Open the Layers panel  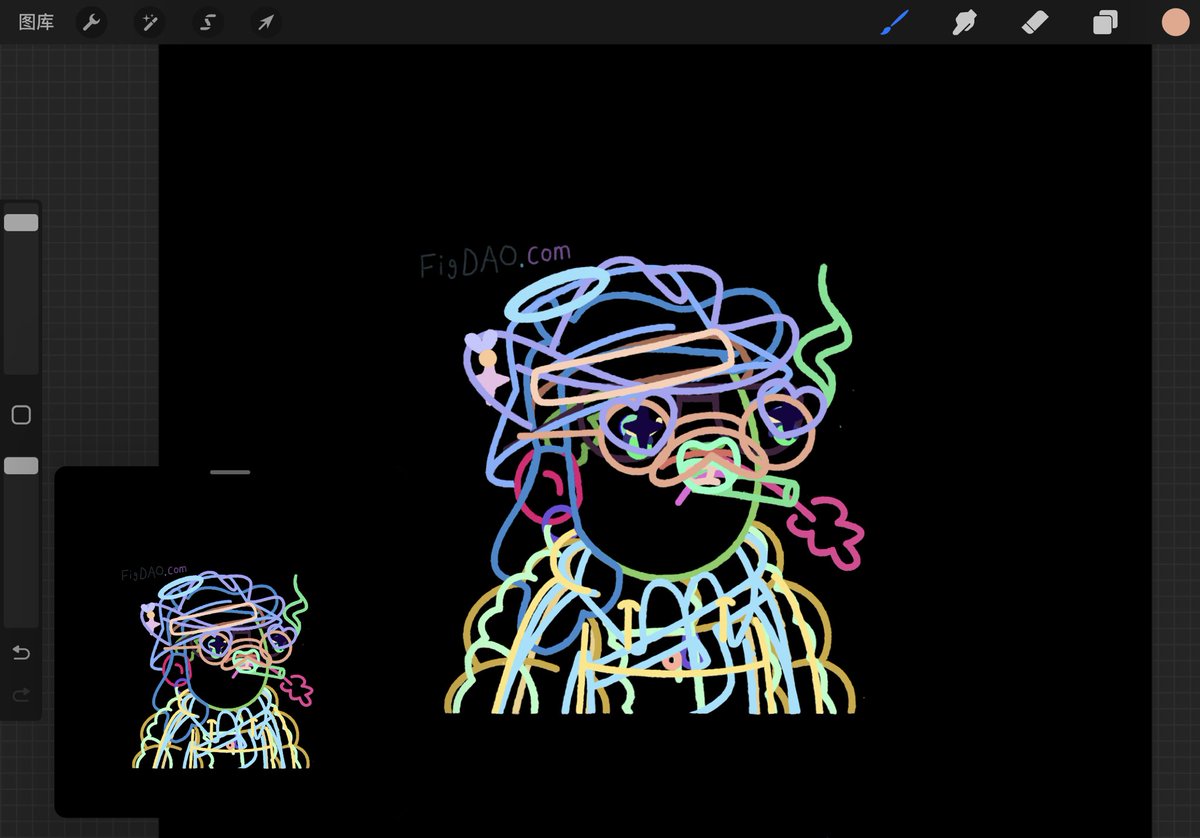point(1105,22)
